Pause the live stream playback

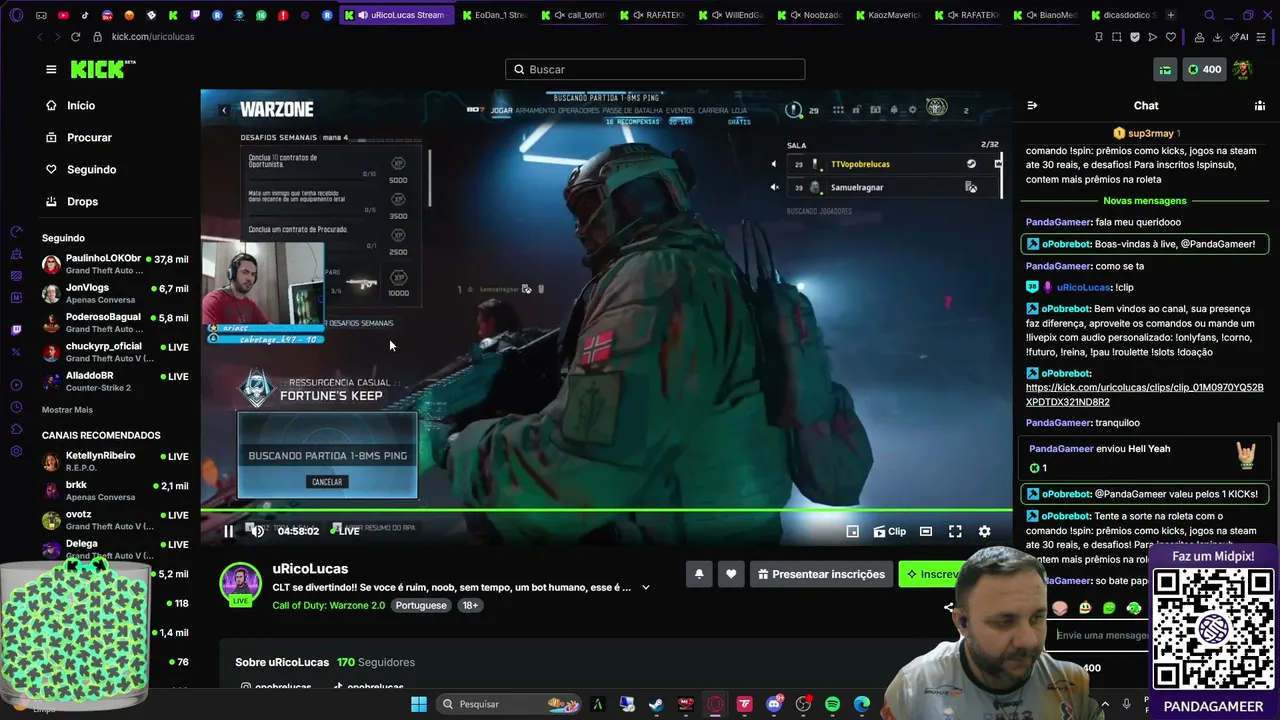[x=228, y=531]
